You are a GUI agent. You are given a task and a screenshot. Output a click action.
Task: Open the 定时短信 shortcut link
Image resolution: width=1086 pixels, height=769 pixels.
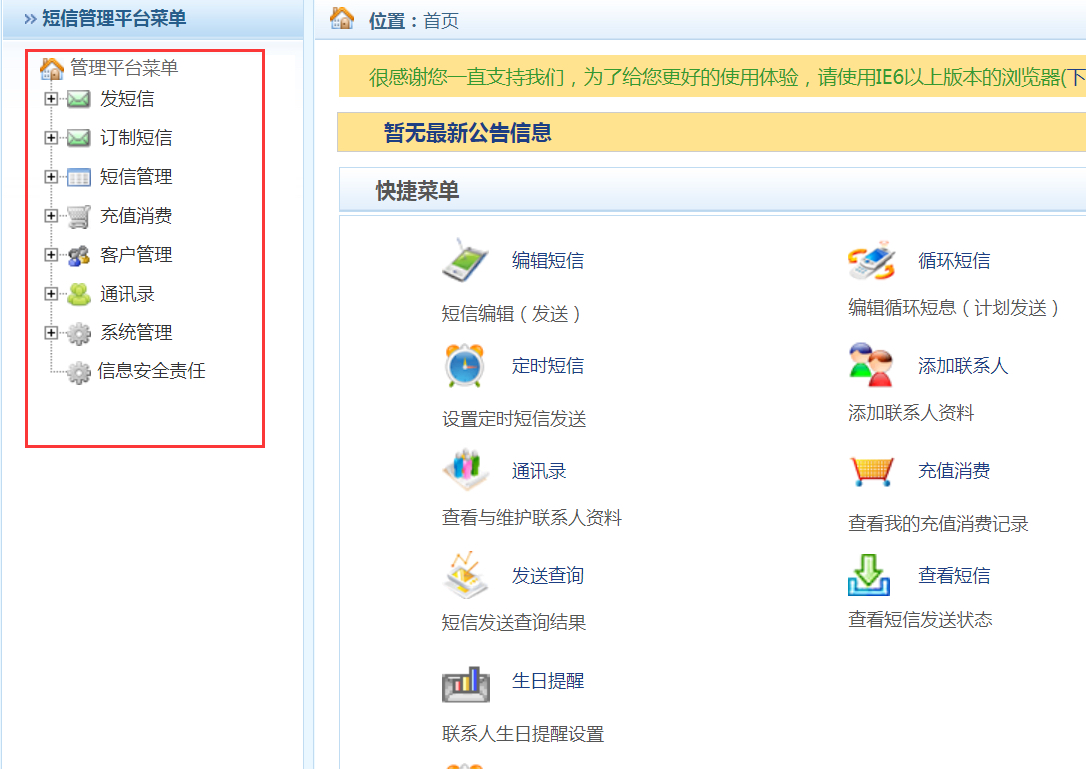pos(548,366)
